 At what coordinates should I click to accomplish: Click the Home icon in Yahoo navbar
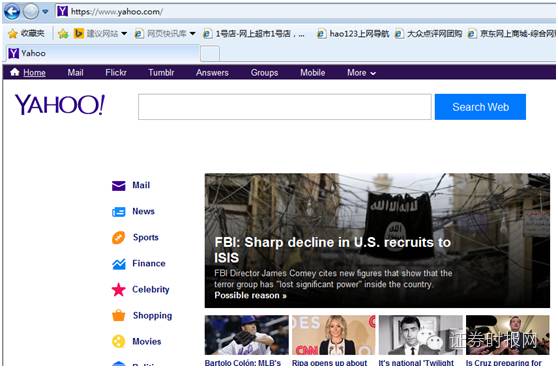pos(15,72)
